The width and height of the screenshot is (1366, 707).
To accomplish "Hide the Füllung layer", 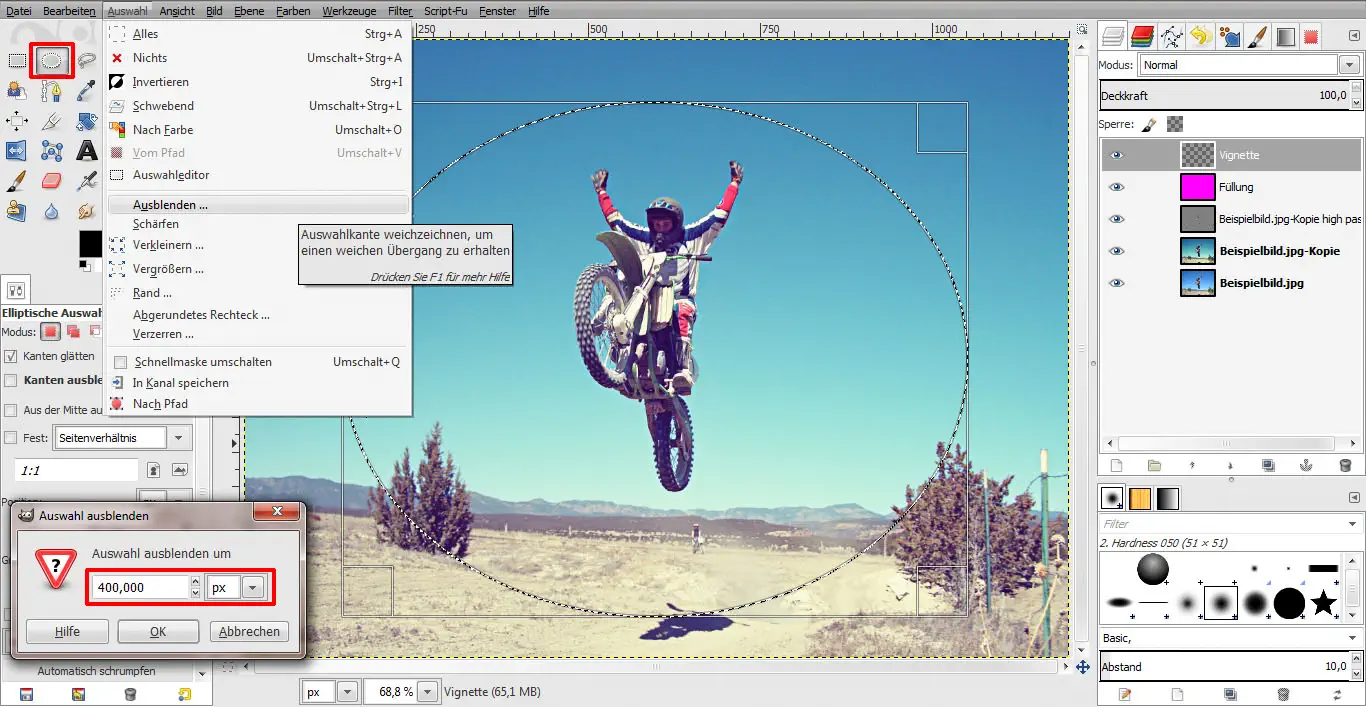I will tap(1117, 186).
